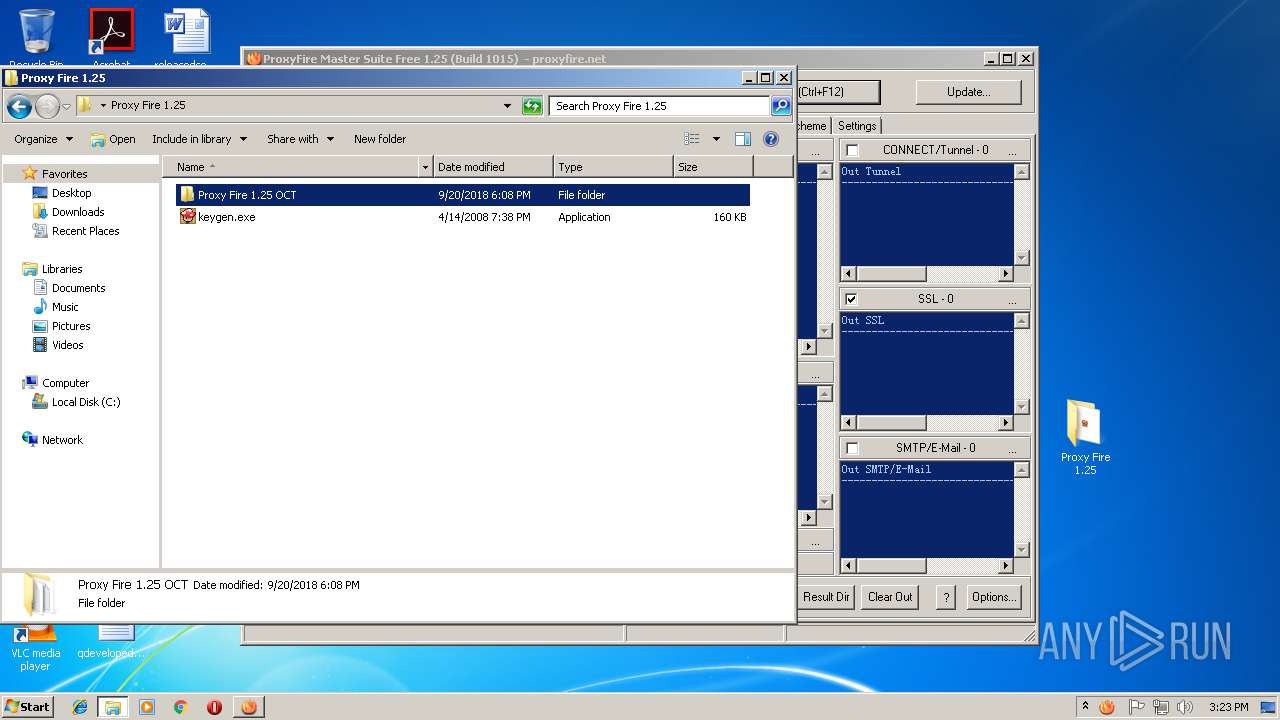Click Result Dir button in ProxyFire
This screenshot has height=720, width=1280.
click(x=827, y=597)
